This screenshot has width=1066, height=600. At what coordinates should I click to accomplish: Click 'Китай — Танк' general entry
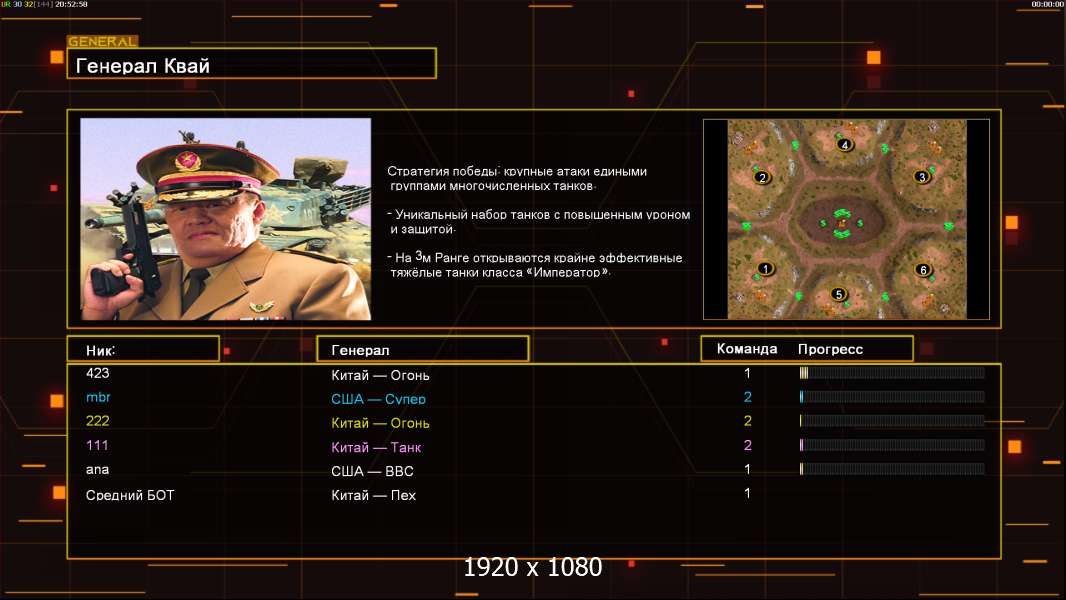click(x=376, y=447)
